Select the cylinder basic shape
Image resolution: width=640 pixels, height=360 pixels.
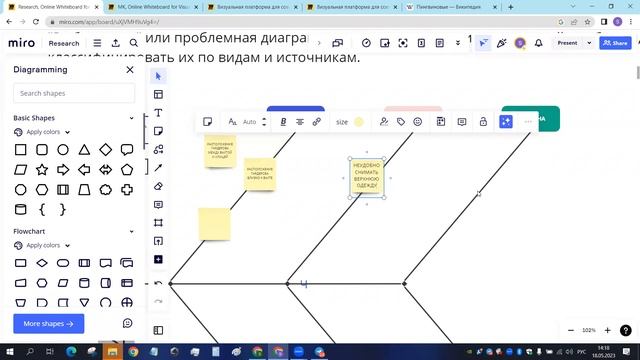coord(21,210)
